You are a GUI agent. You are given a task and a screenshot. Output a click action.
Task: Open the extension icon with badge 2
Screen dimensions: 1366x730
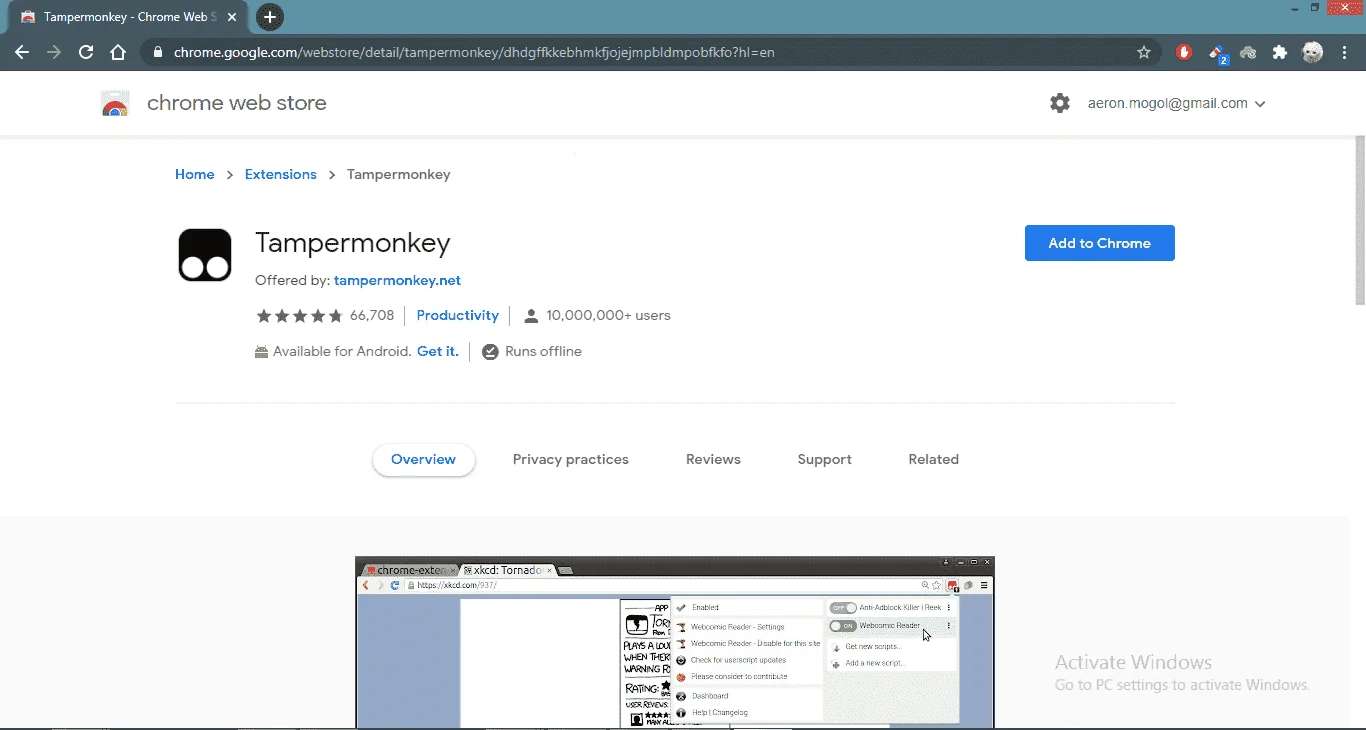(x=1217, y=53)
